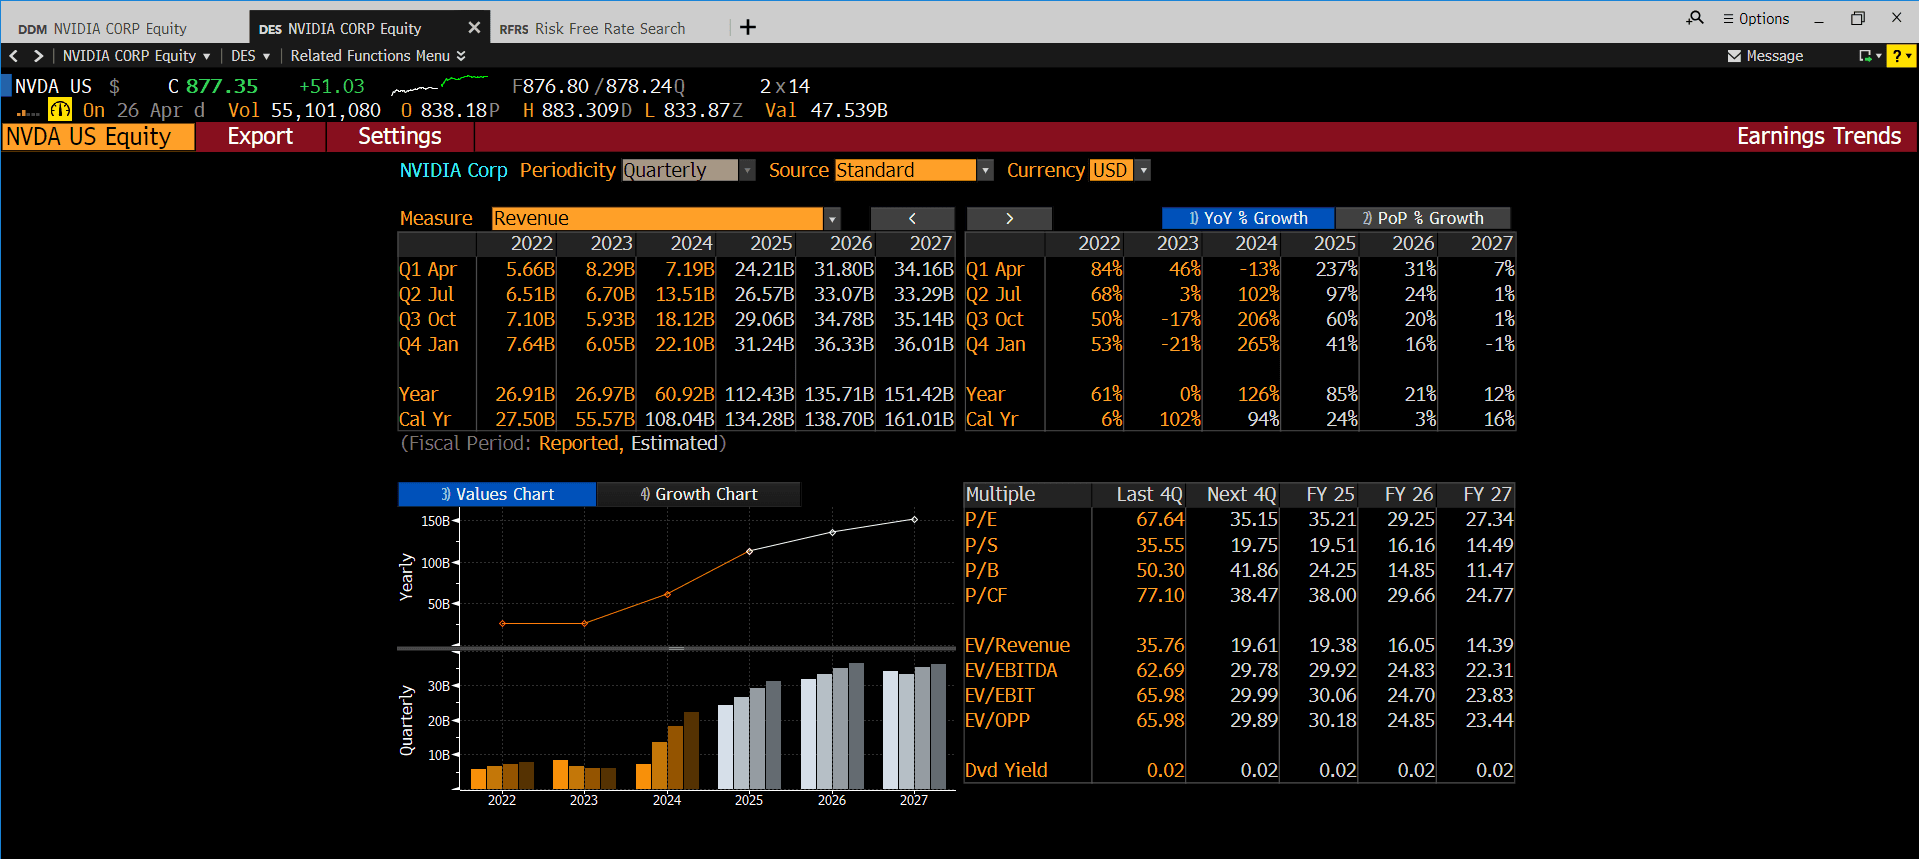1919x859 pixels.
Task: Click the forward navigation arrow
Action: 38,56
